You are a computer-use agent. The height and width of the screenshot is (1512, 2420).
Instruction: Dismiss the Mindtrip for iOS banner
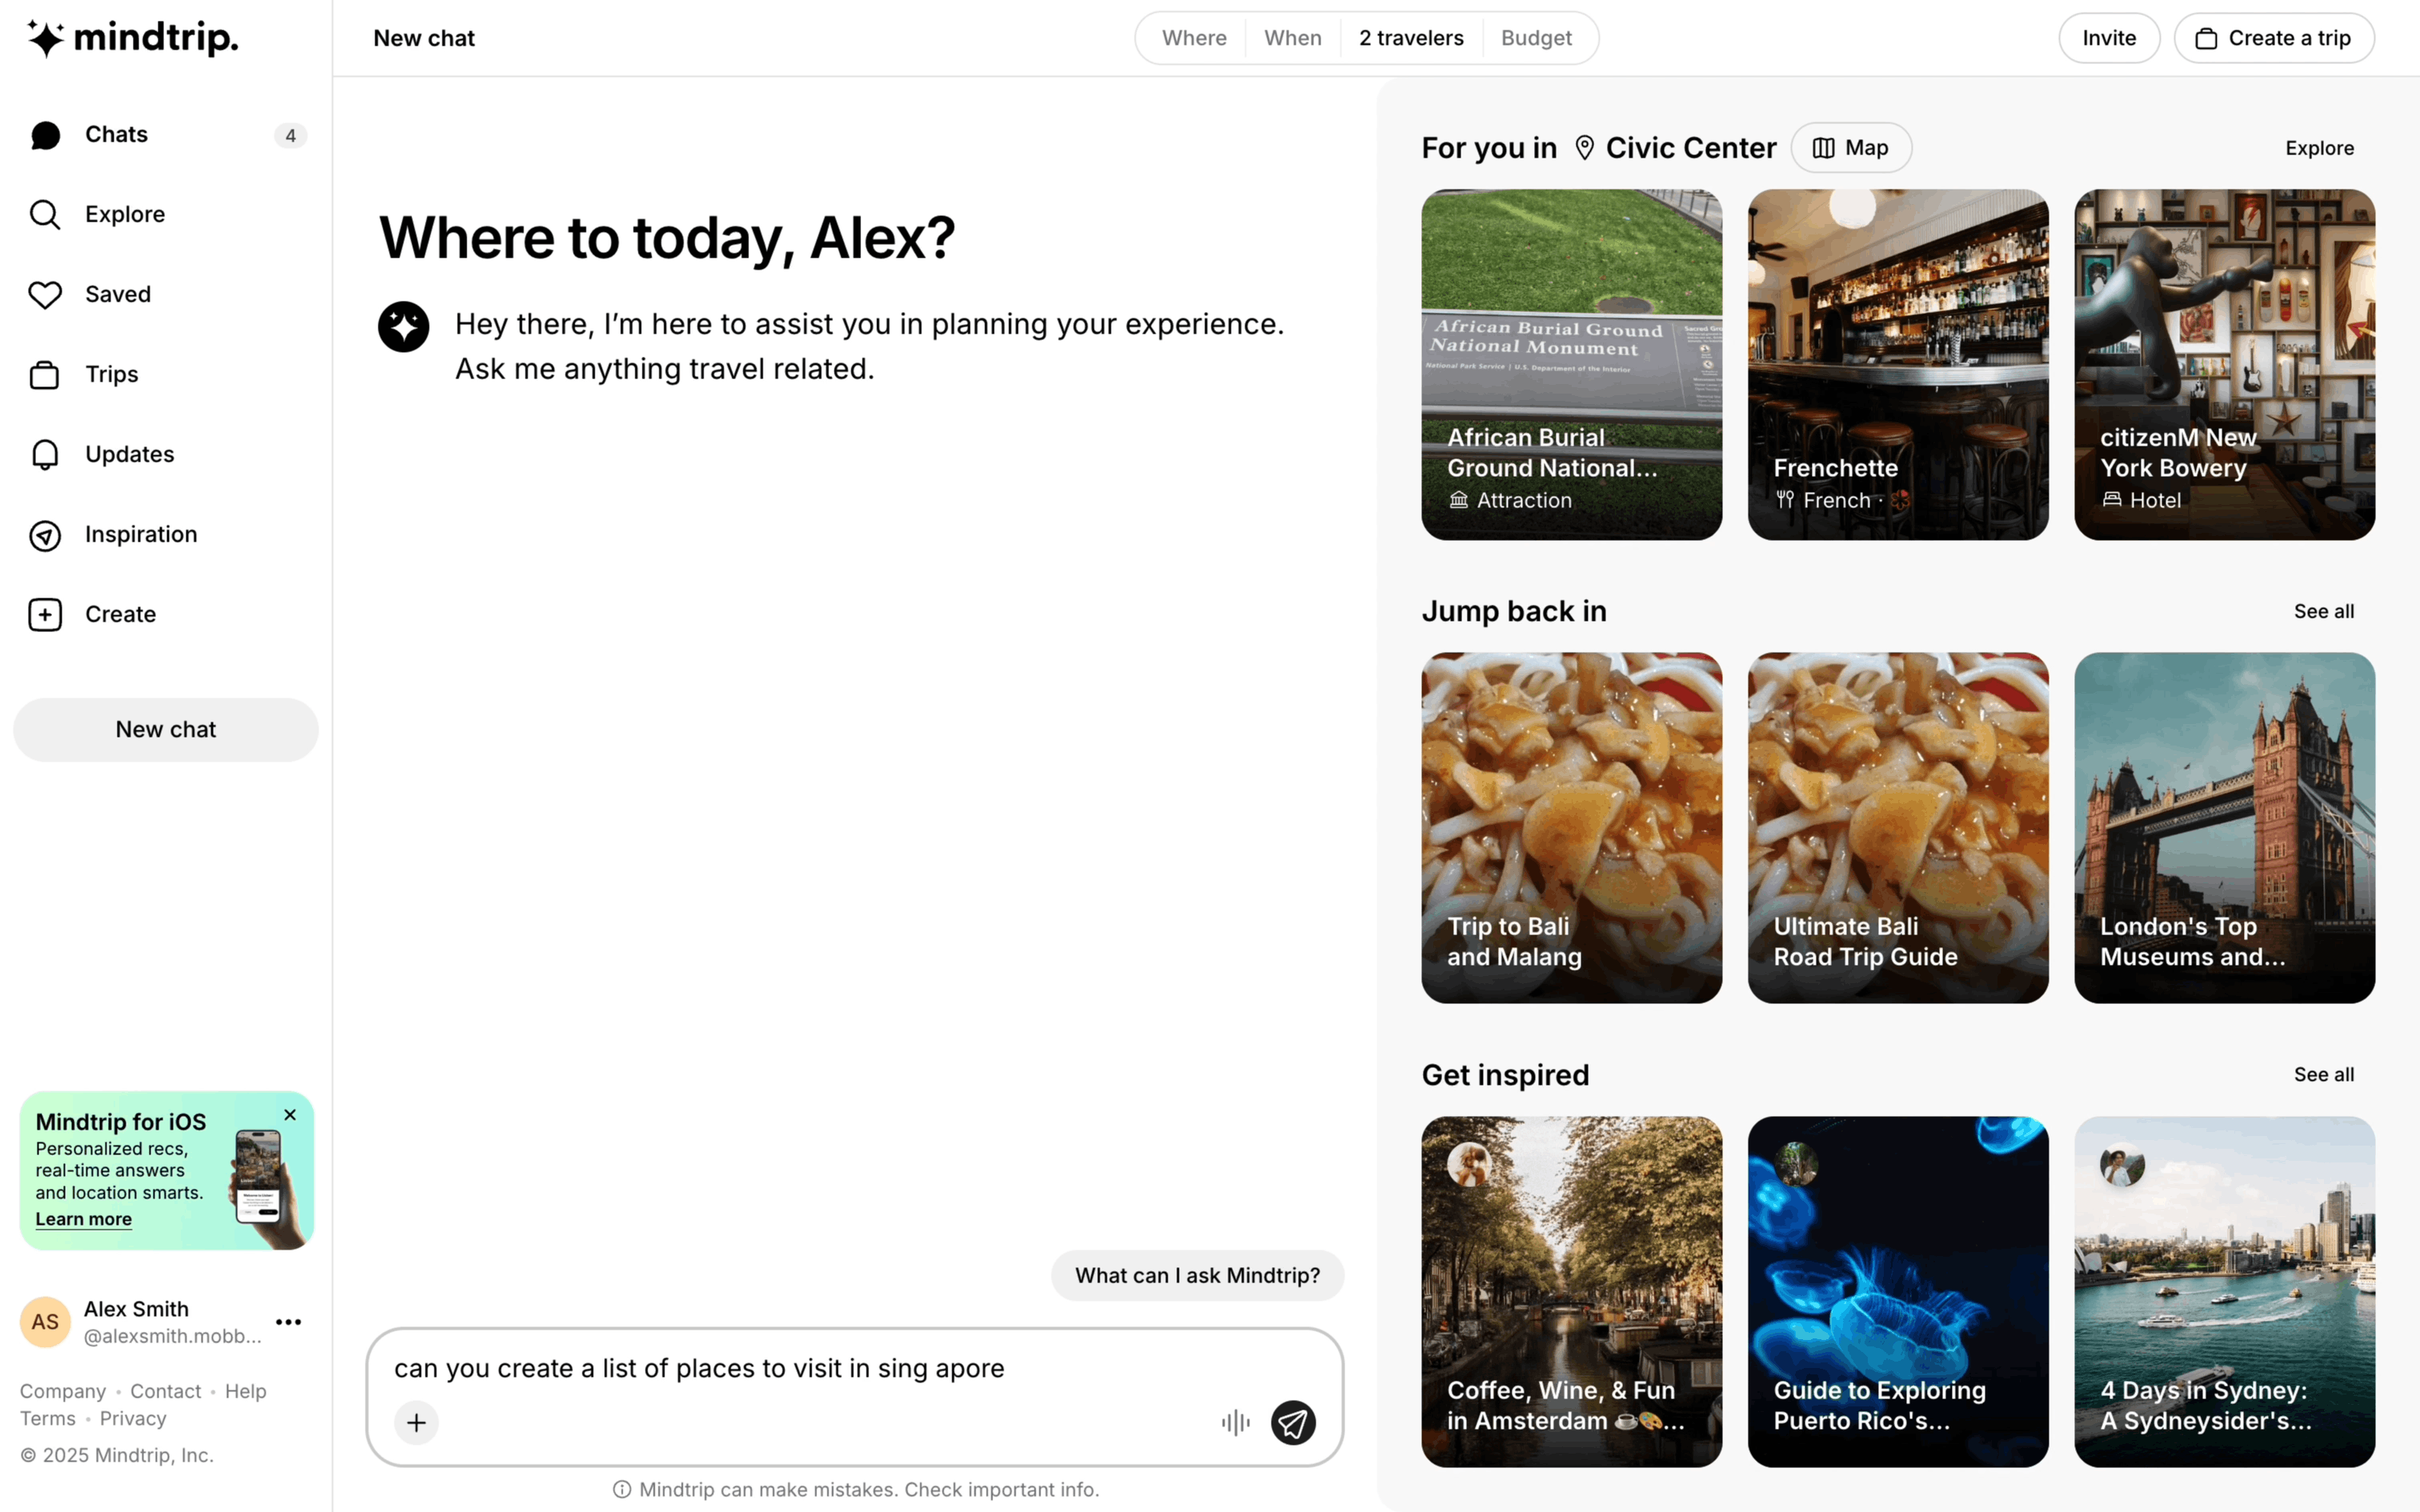290,1115
